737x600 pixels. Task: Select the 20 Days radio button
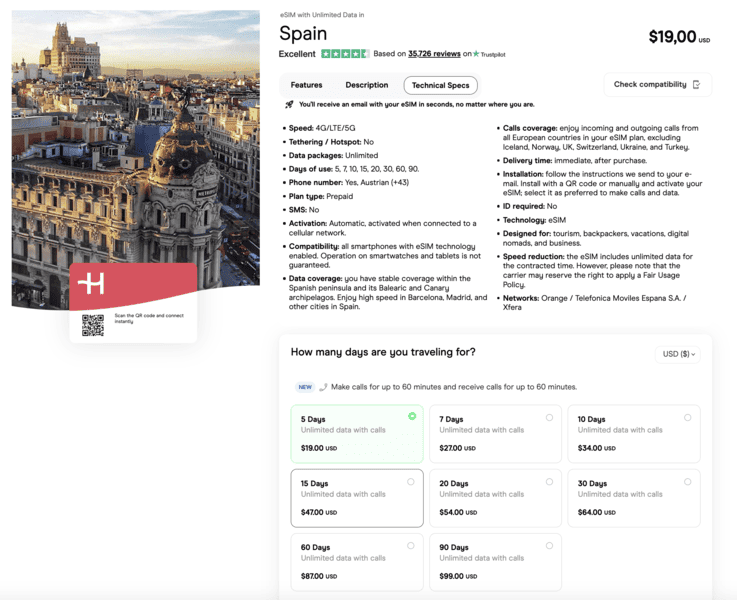549,482
